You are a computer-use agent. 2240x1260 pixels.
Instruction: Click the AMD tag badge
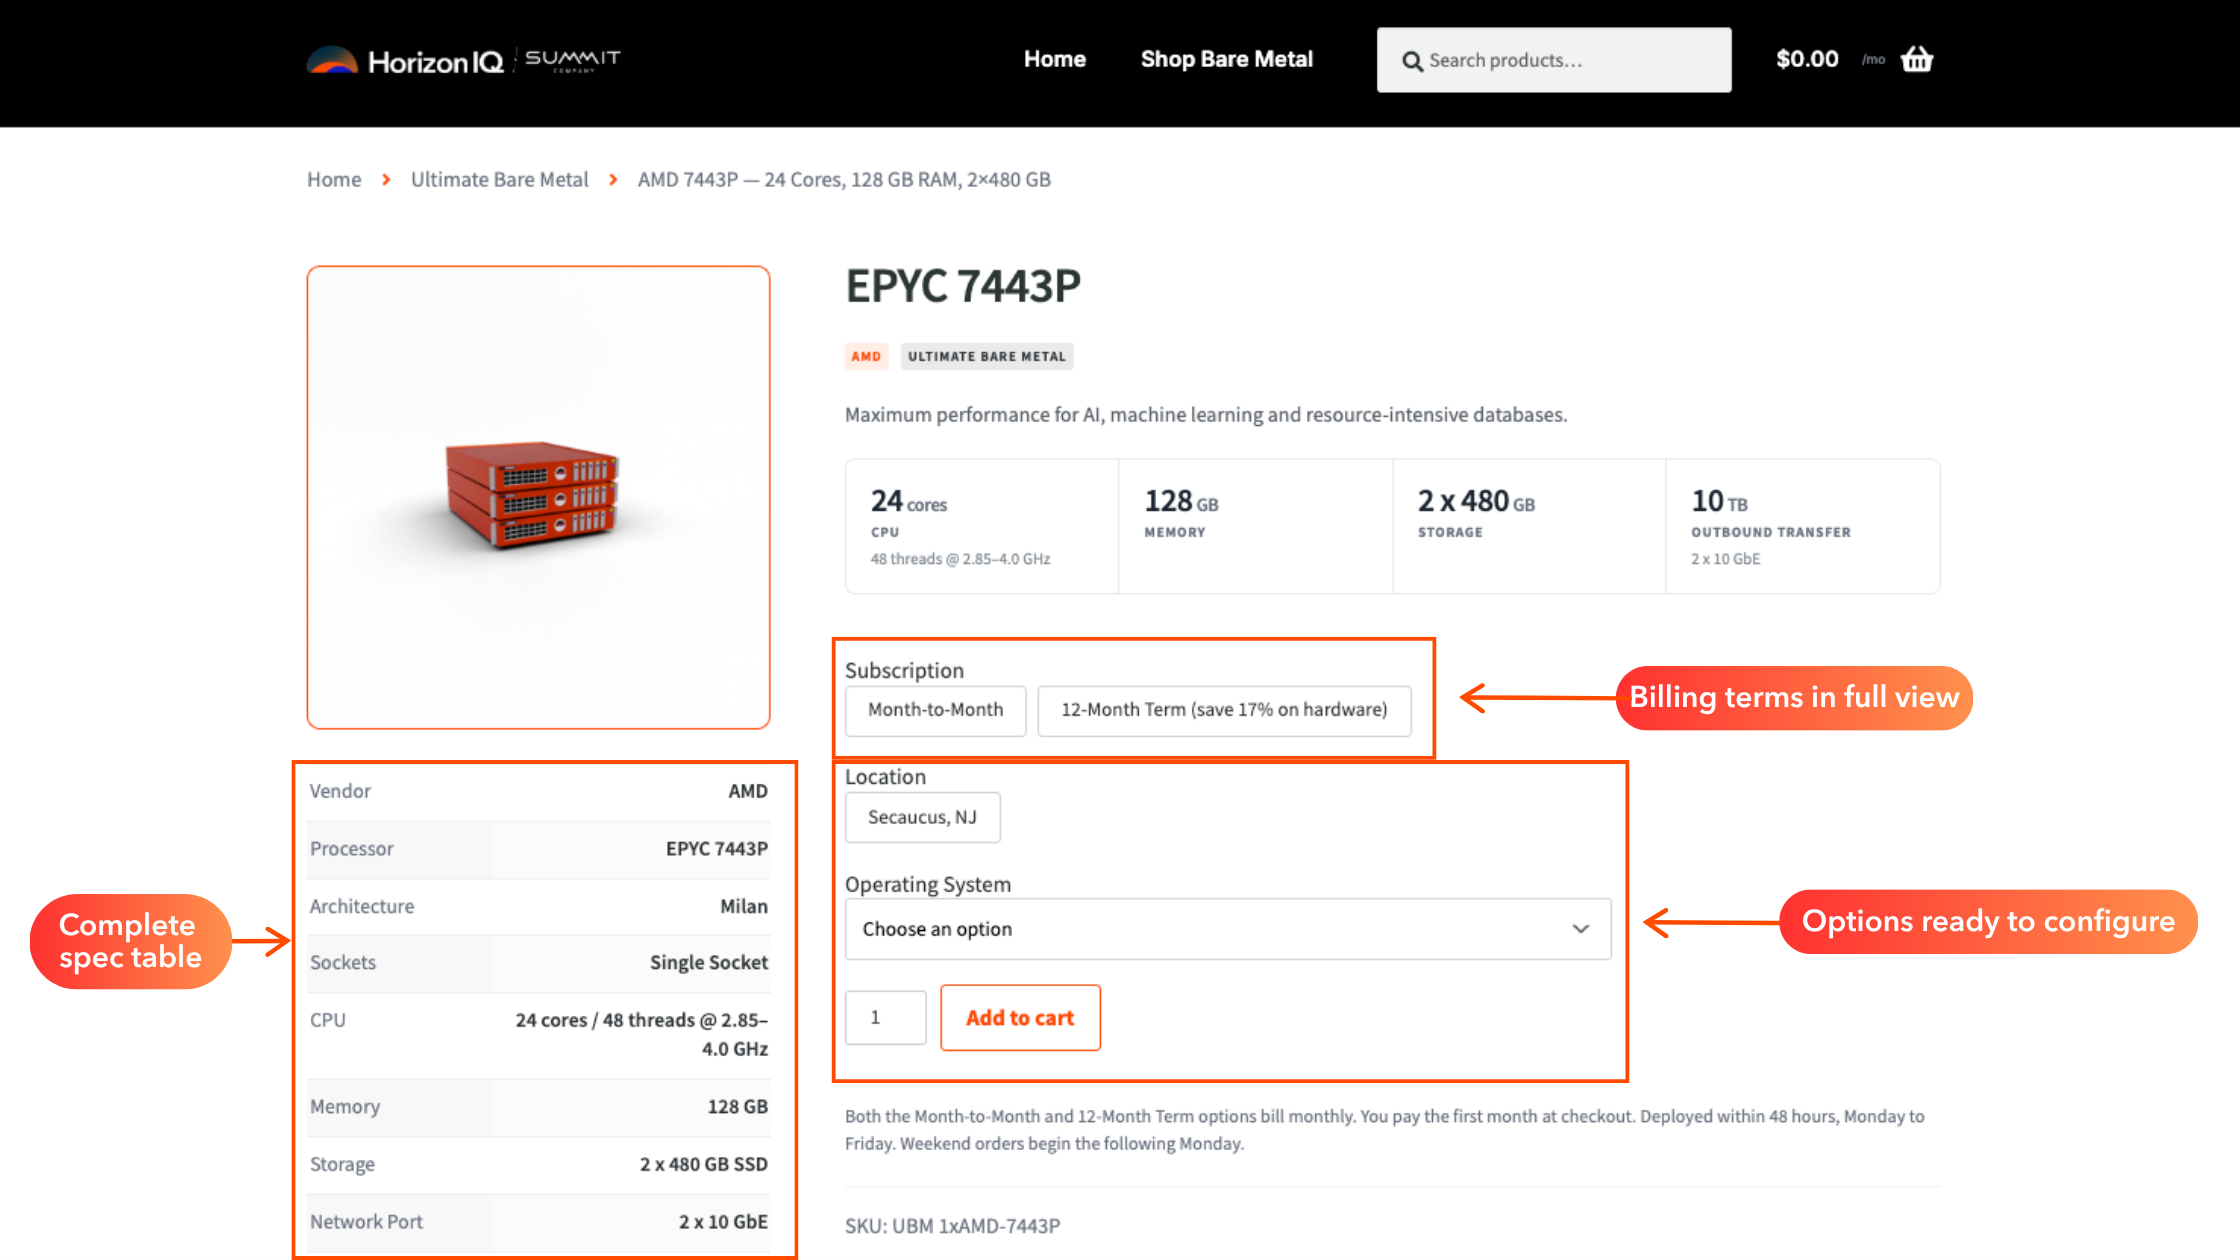click(x=866, y=356)
